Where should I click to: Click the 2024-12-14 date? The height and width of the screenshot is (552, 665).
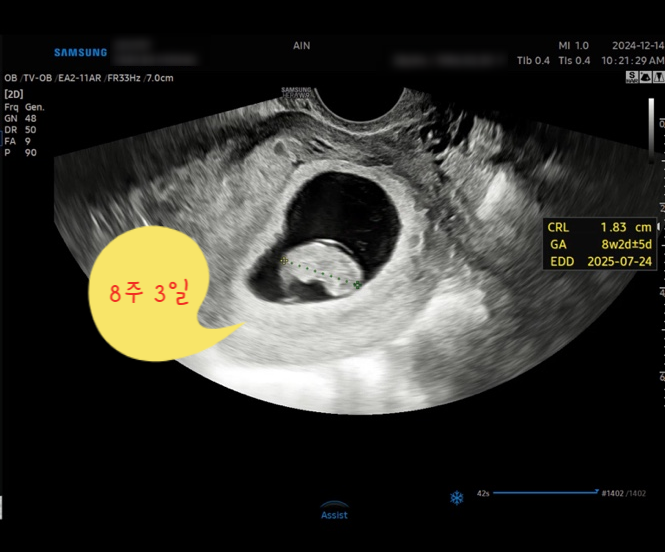click(x=638, y=45)
